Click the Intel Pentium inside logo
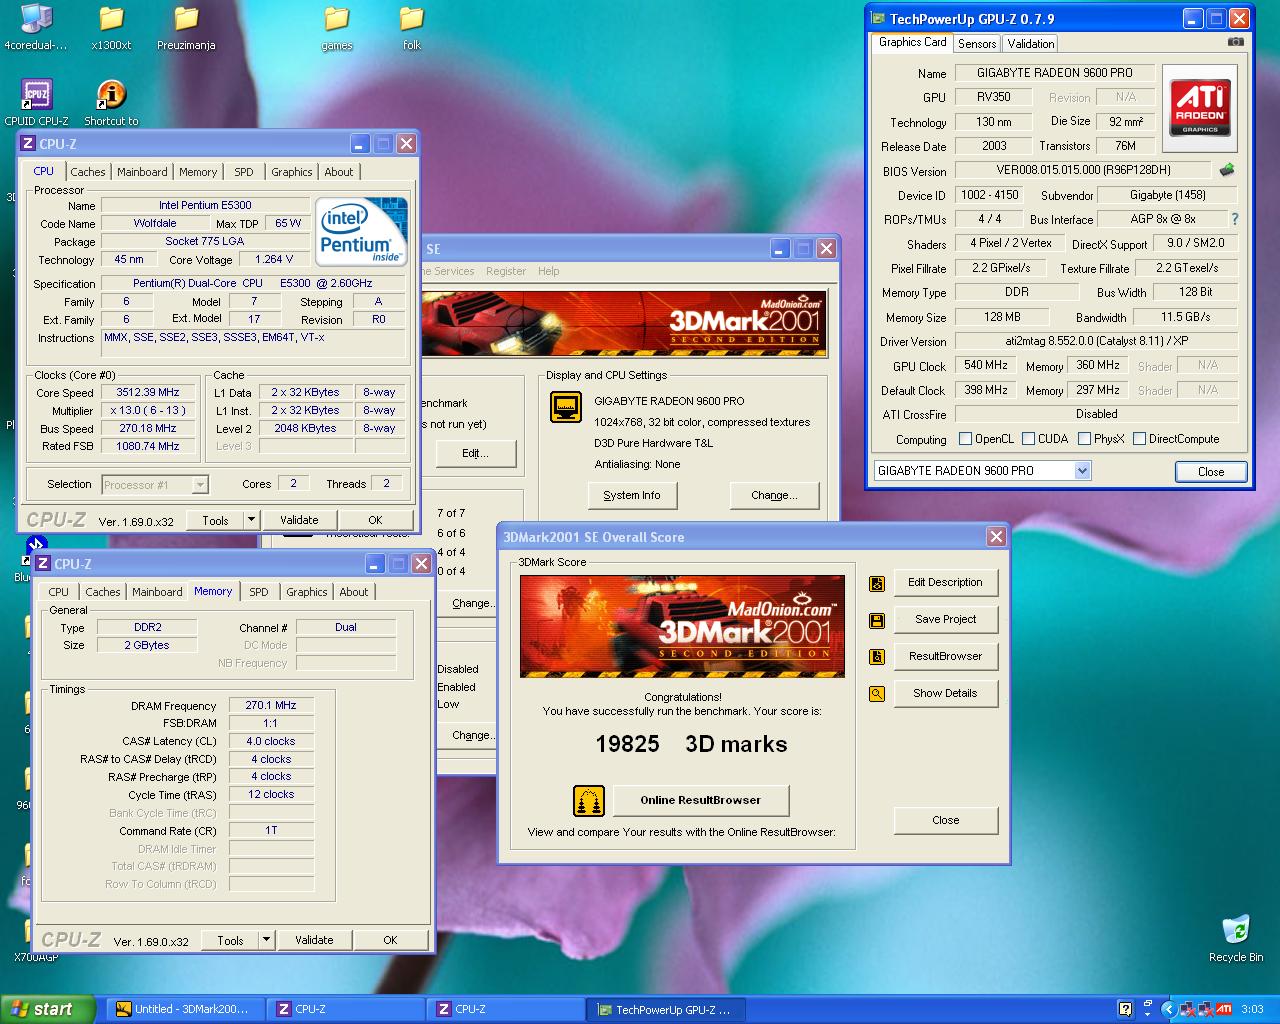Viewport: 1280px width, 1024px height. point(361,231)
